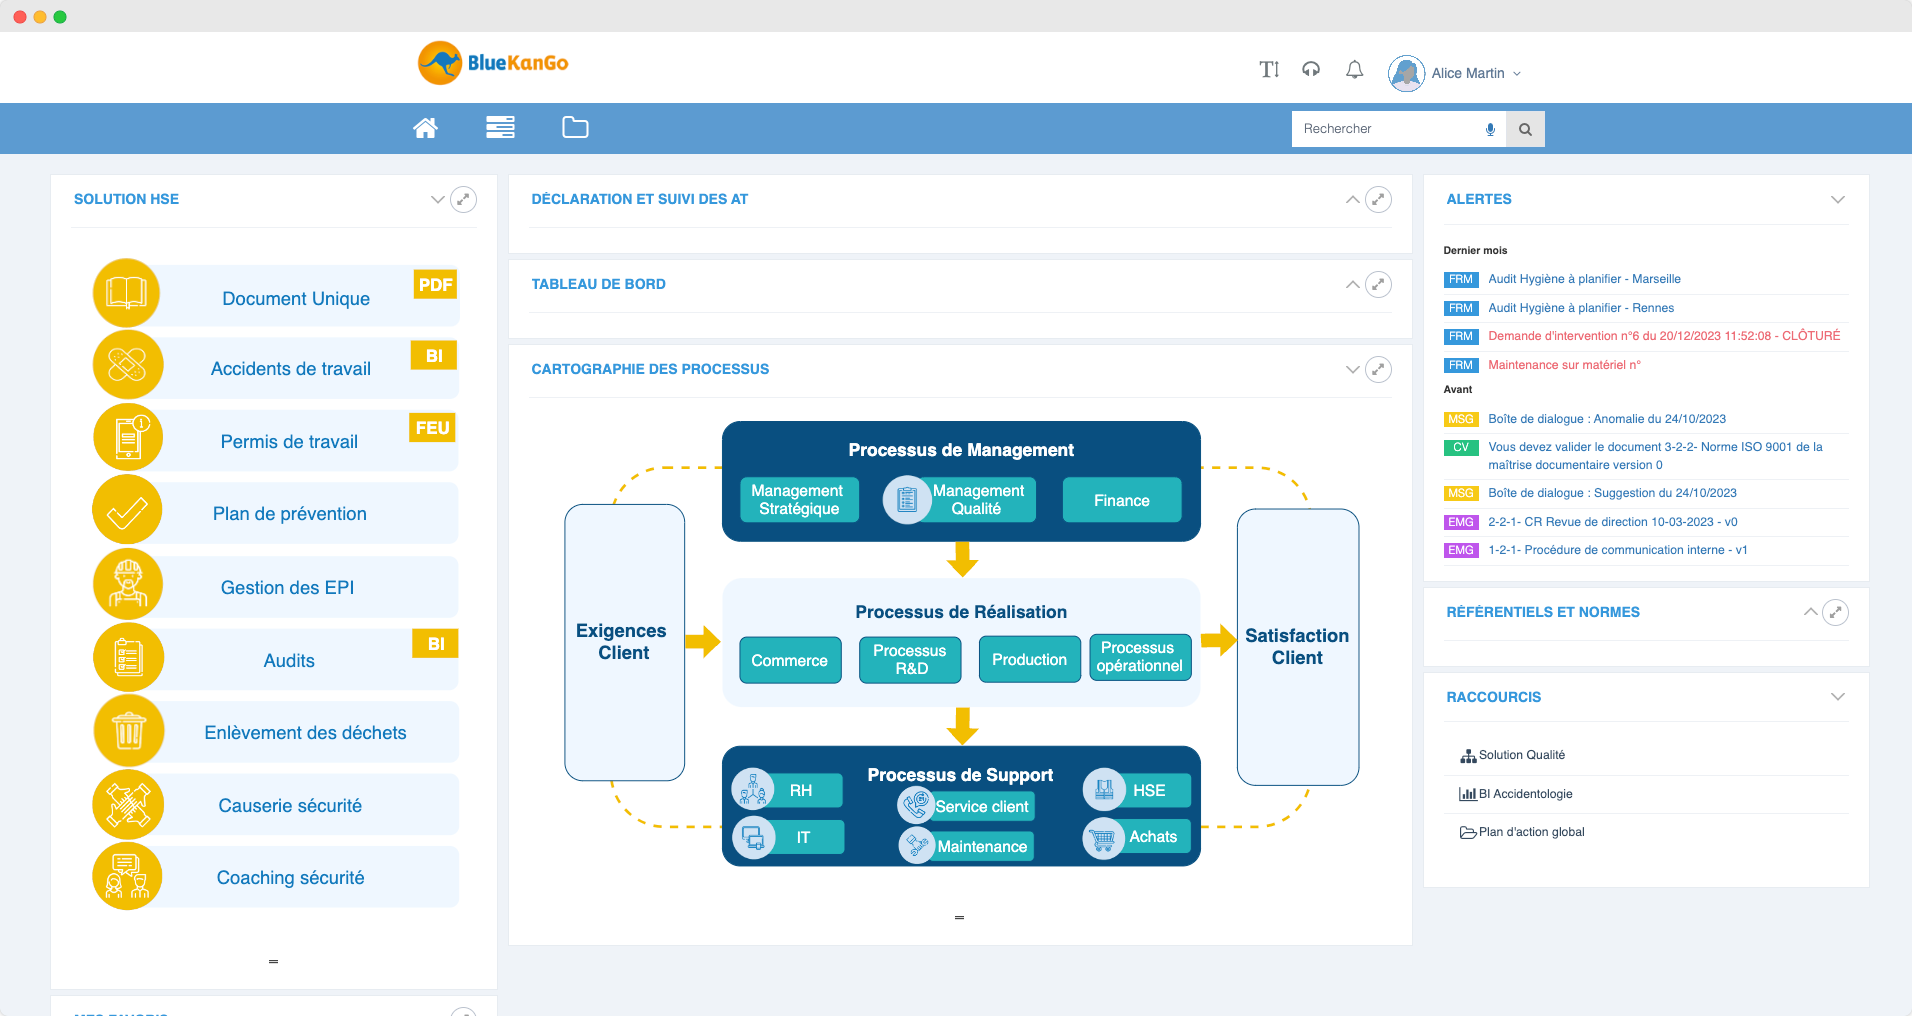Image resolution: width=1912 pixels, height=1016 pixels.
Task: Click the BlueKanGo logo
Action: tap(493, 63)
